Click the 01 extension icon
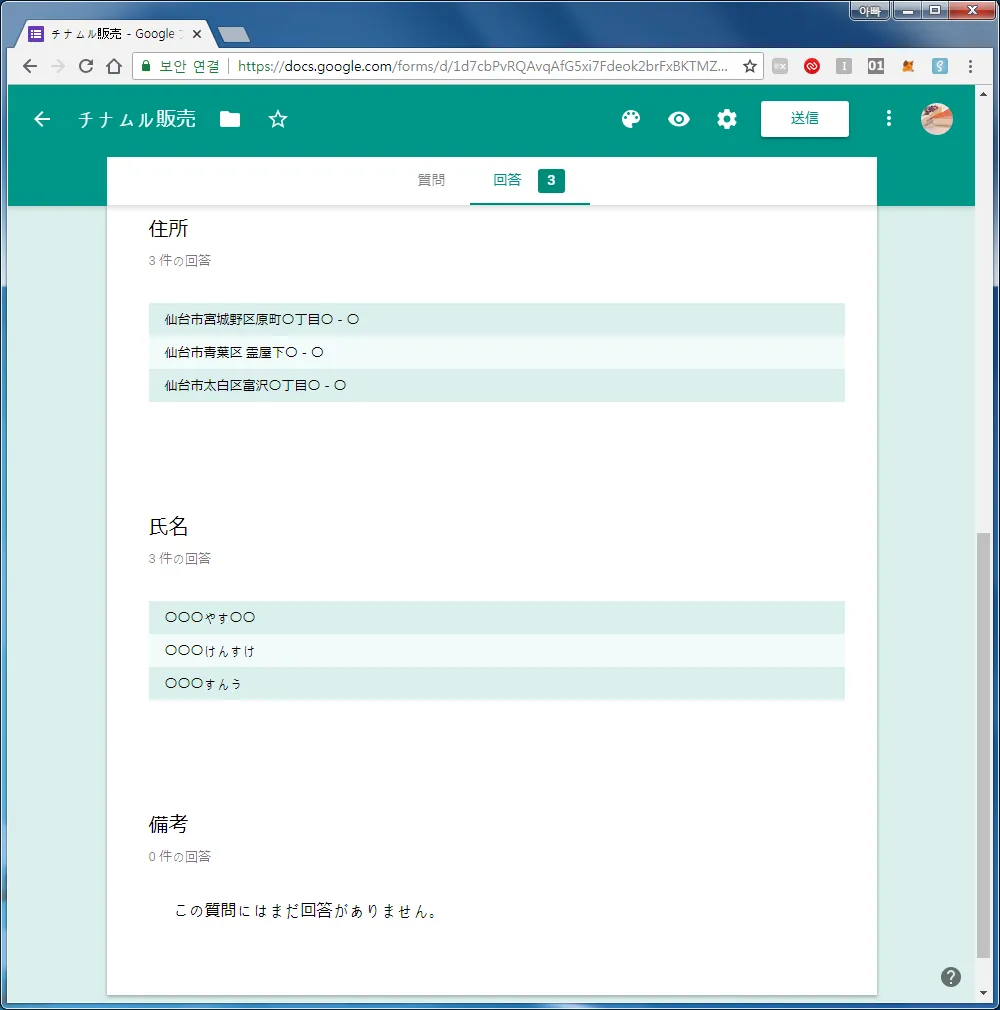The width and height of the screenshot is (1000, 1010). (876, 66)
